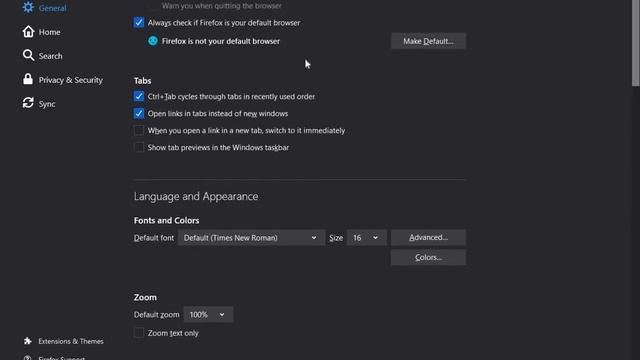Viewport: 640px width, 360px height.
Task: Click the Sync arrows icon
Action: (28, 103)
